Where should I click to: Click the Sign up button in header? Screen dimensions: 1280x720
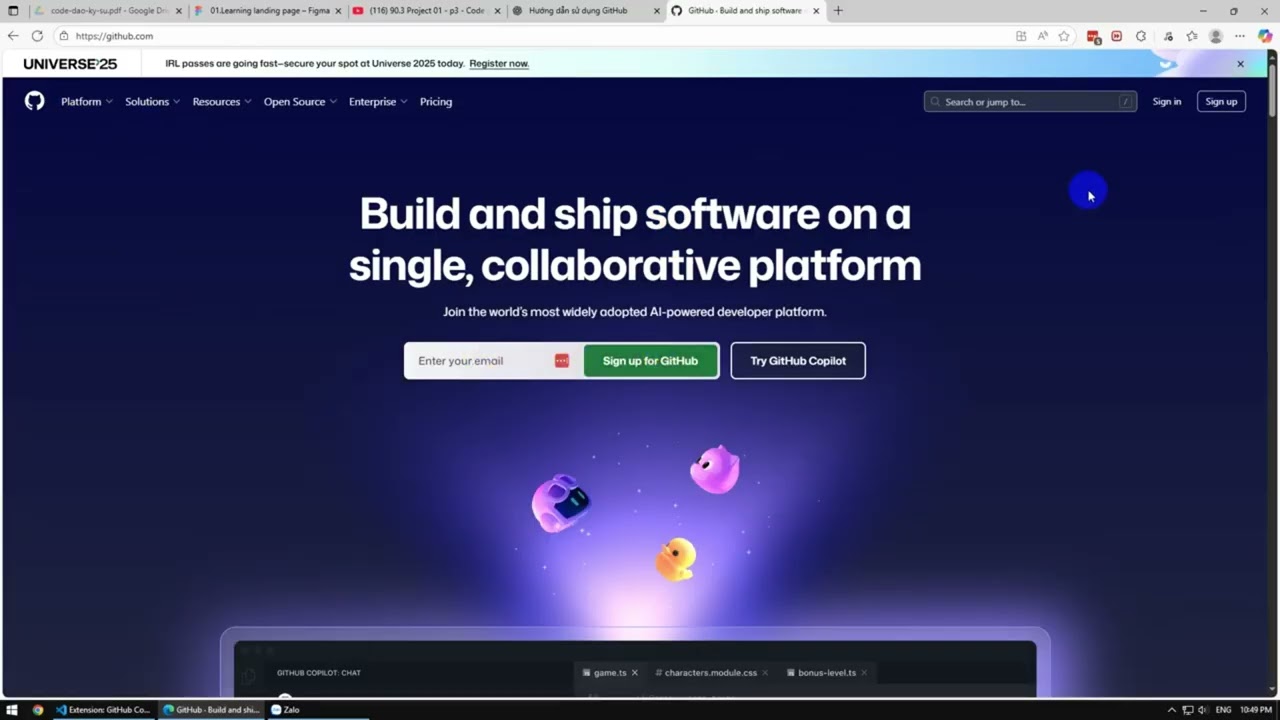pos(1221,102)
